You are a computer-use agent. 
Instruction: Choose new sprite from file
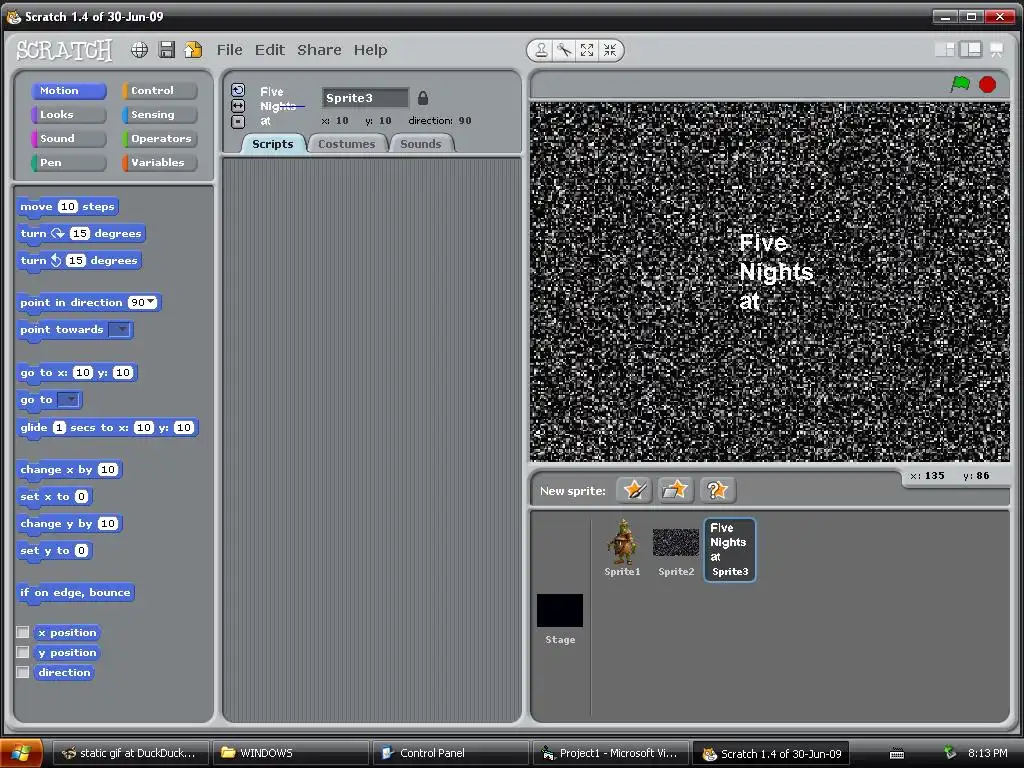pyautogui.click(x=675, y=490)
